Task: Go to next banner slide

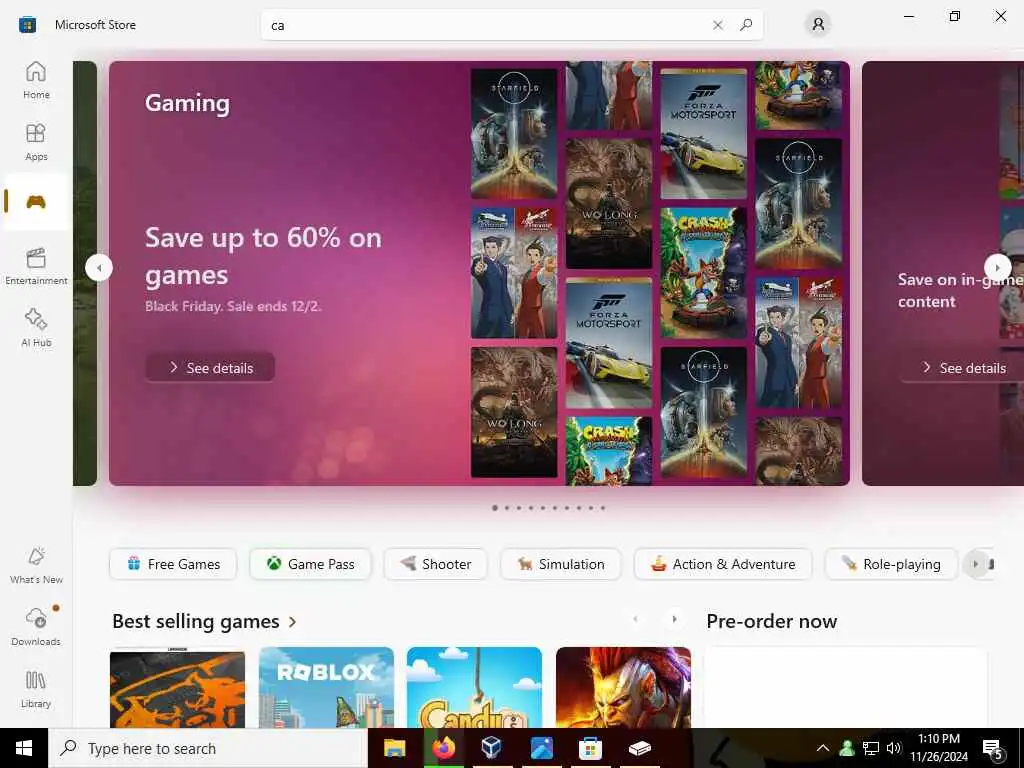Action: 997,267
